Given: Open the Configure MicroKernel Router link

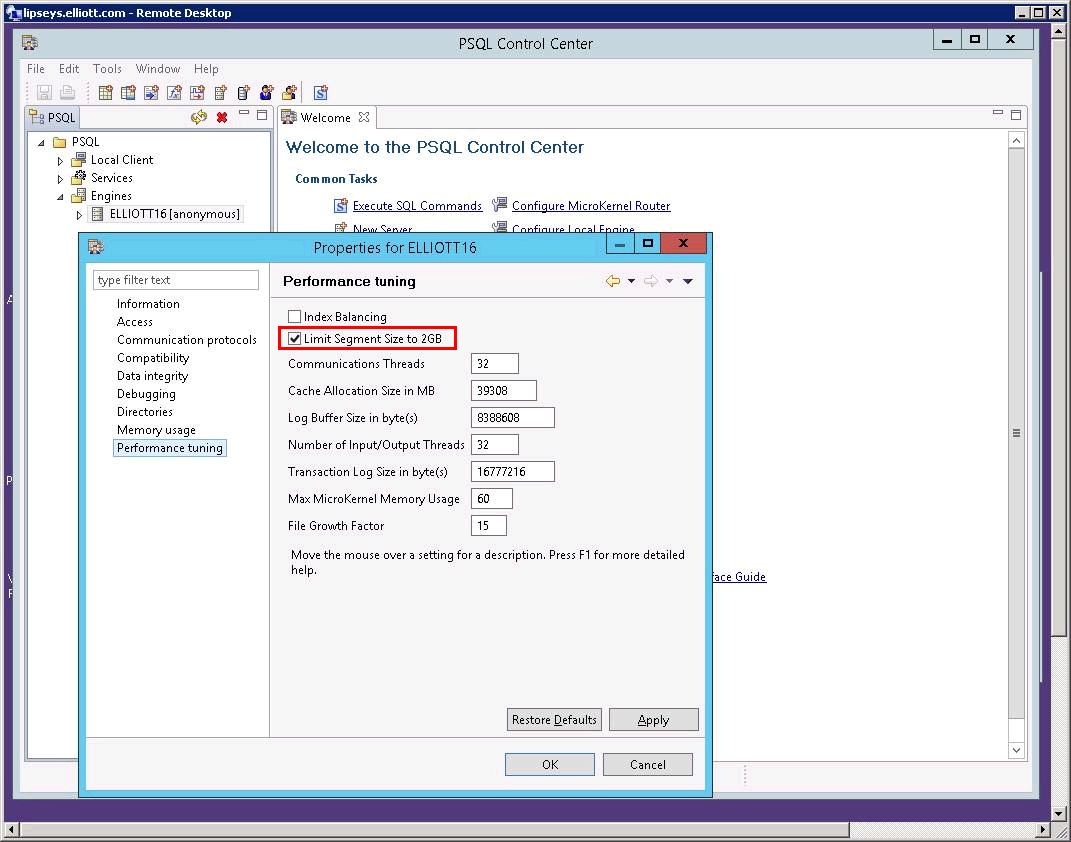Looking at the screenshot, I should [591, 206].
